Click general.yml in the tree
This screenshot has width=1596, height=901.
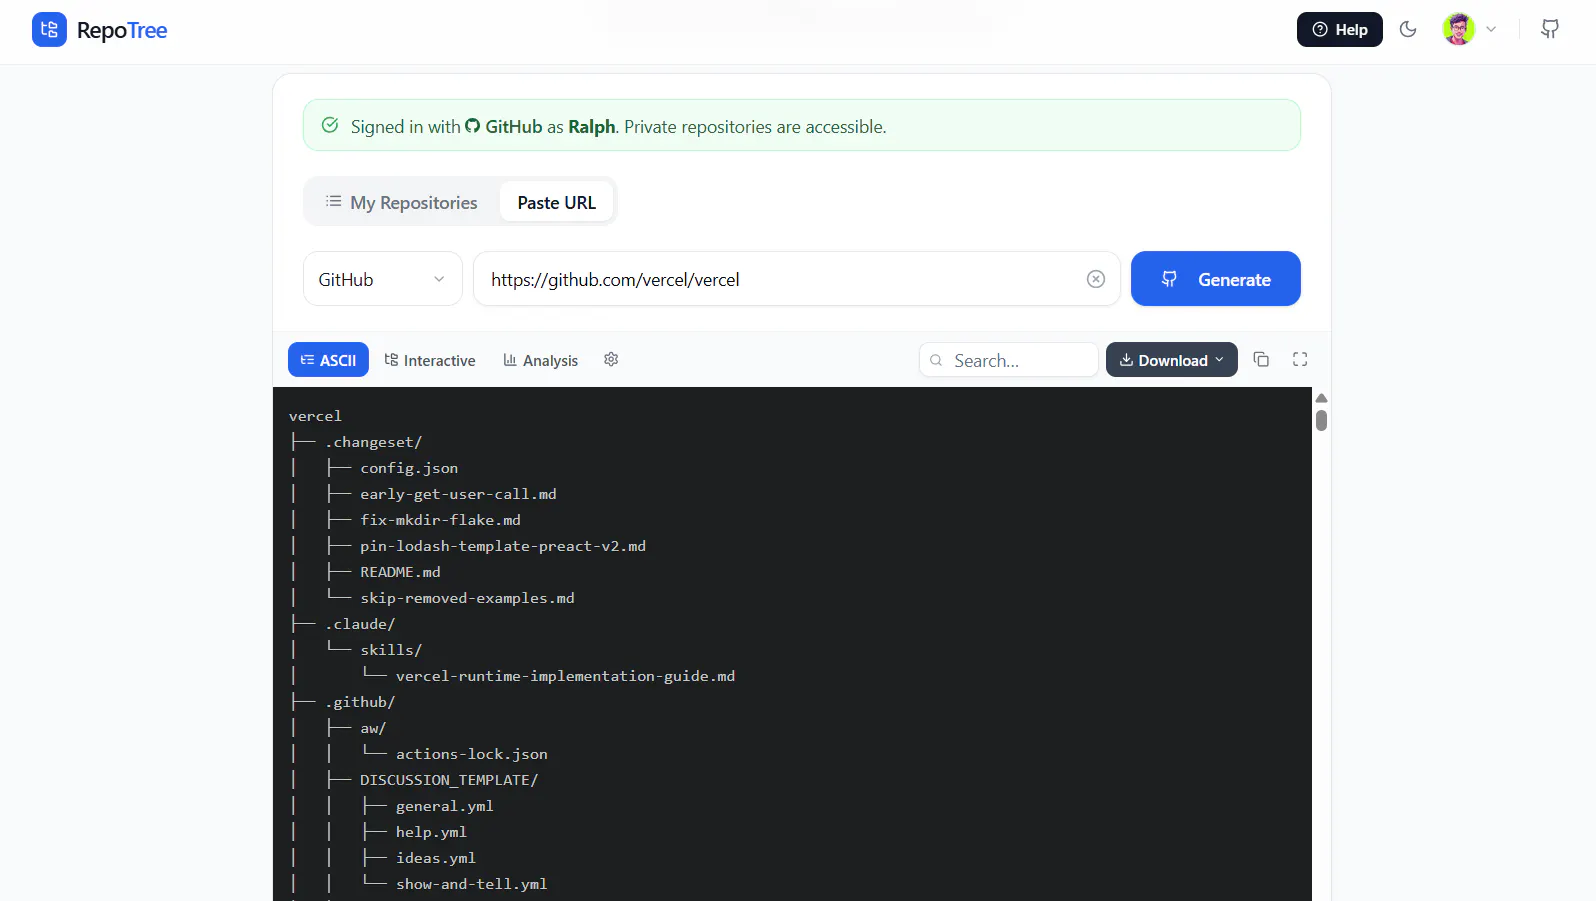pos(445,806)
